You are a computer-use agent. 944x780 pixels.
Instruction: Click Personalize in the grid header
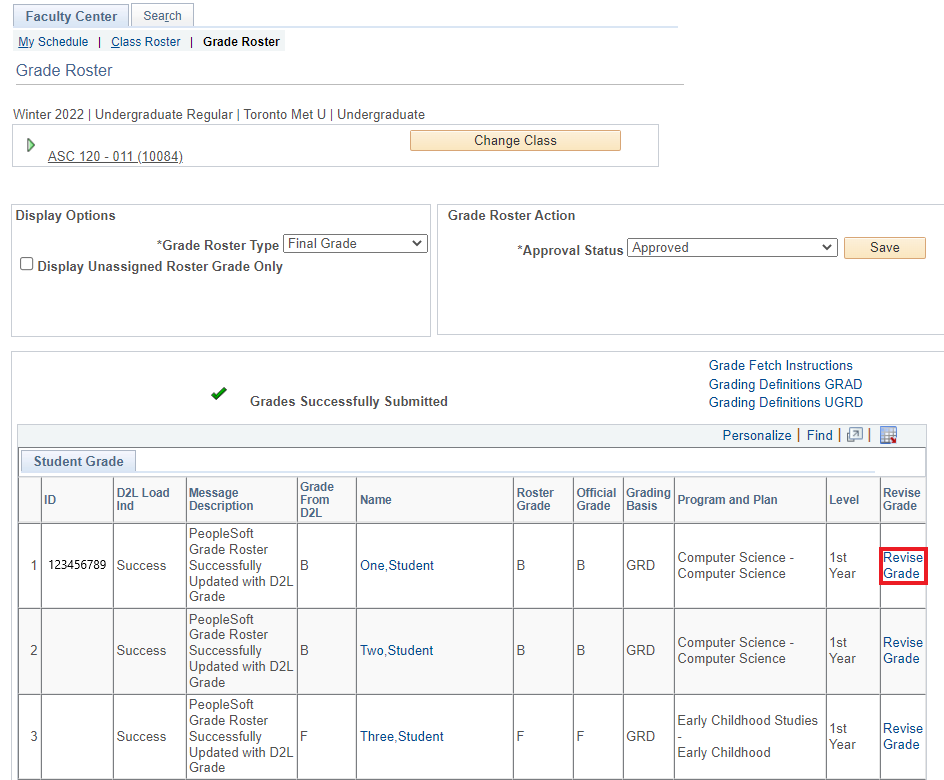[x=756, y=435]
